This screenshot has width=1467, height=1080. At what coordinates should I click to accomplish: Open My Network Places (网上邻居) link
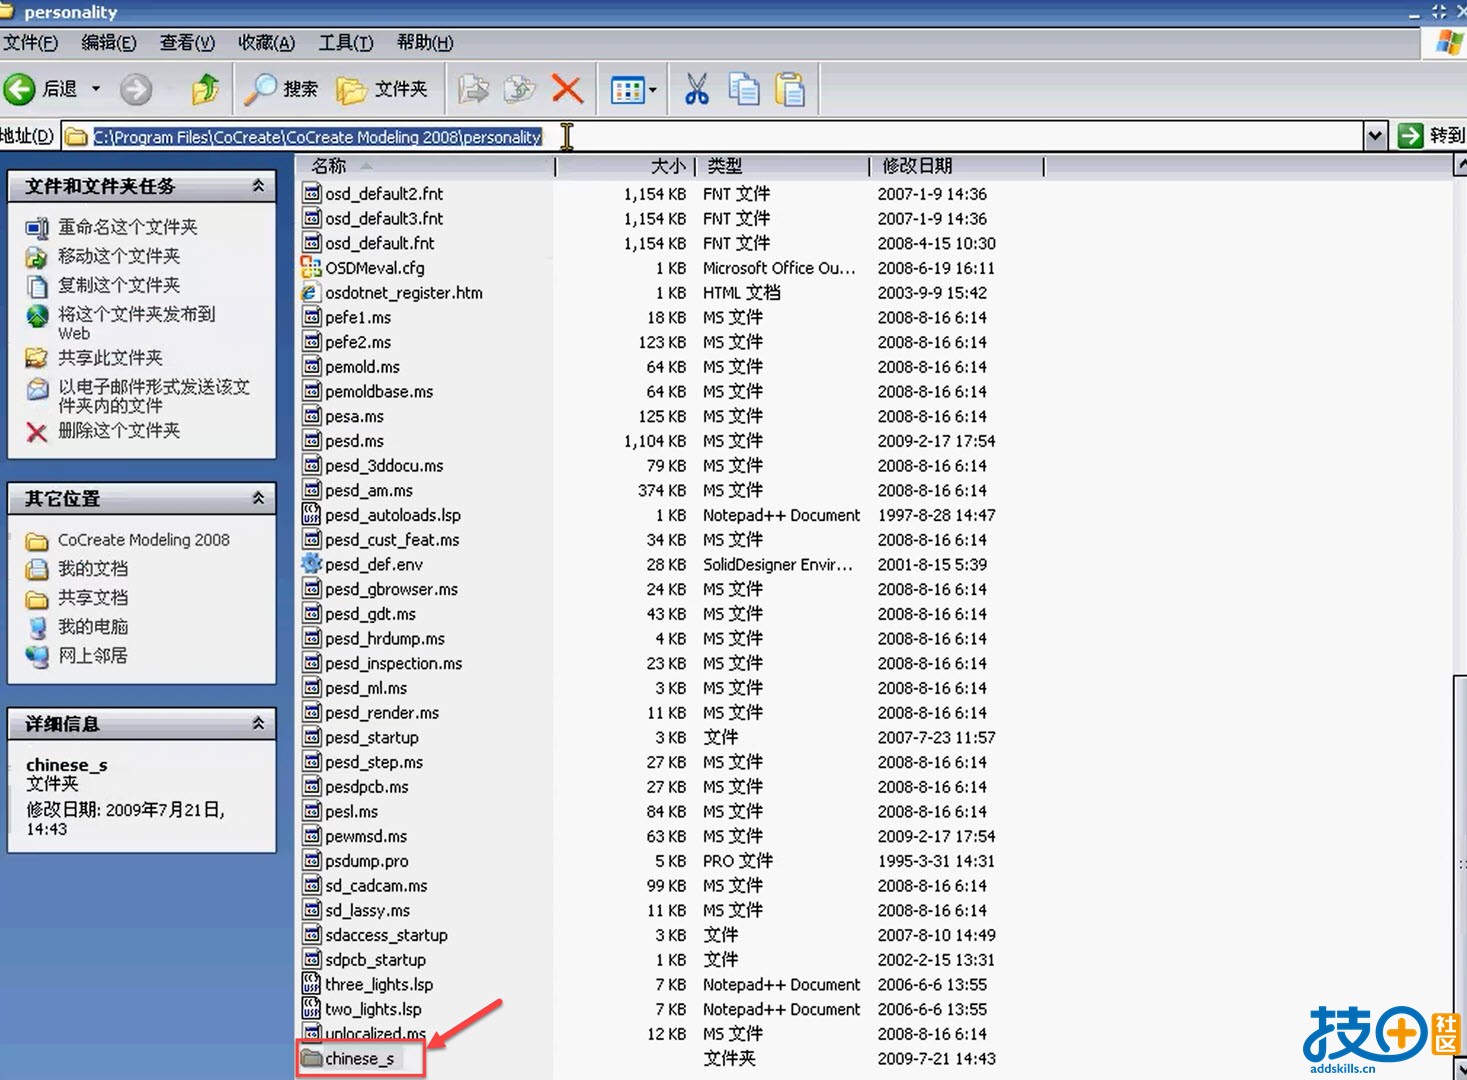tap(92, 656)
